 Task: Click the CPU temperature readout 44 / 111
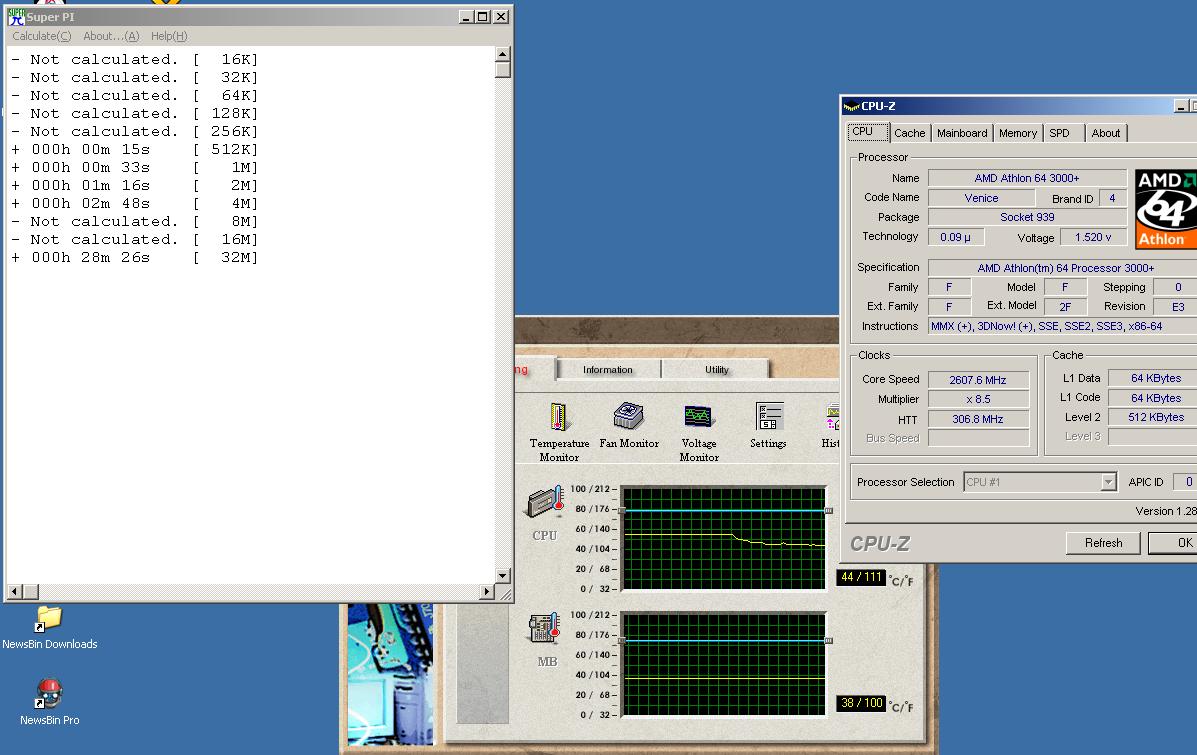[x=861, y=577]
